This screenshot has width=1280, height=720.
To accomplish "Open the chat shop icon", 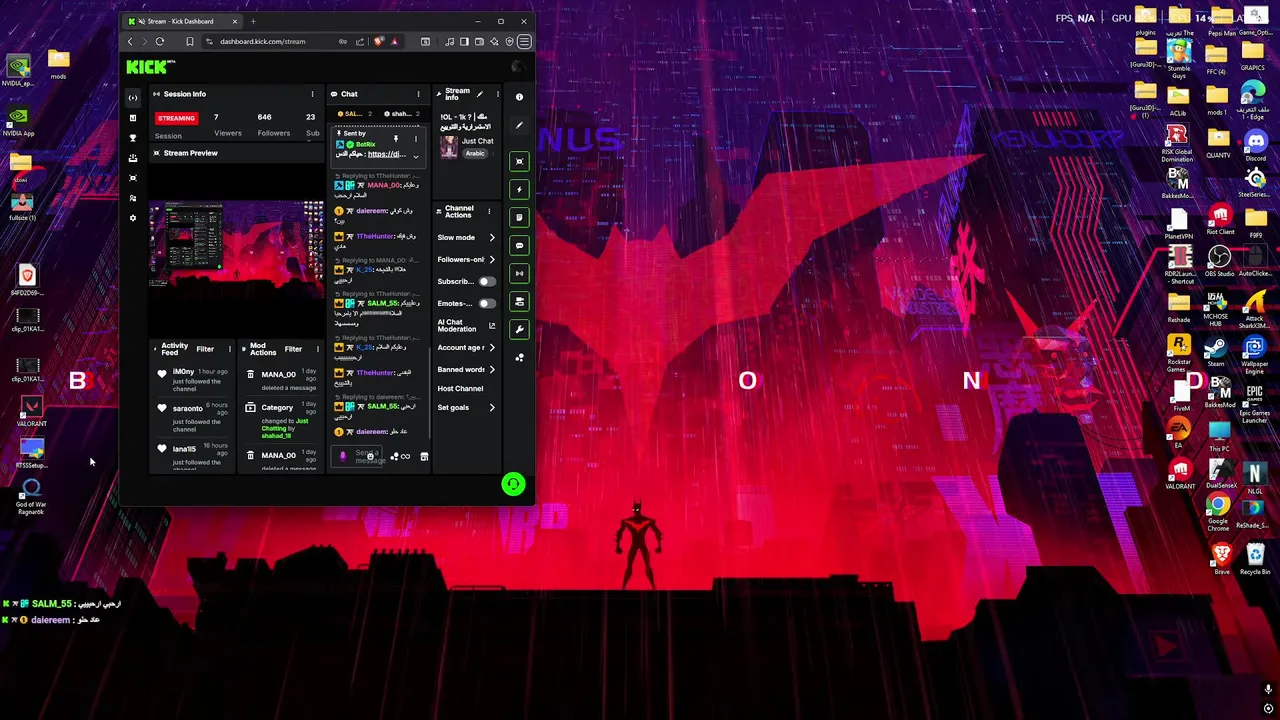I will [424, 457].
